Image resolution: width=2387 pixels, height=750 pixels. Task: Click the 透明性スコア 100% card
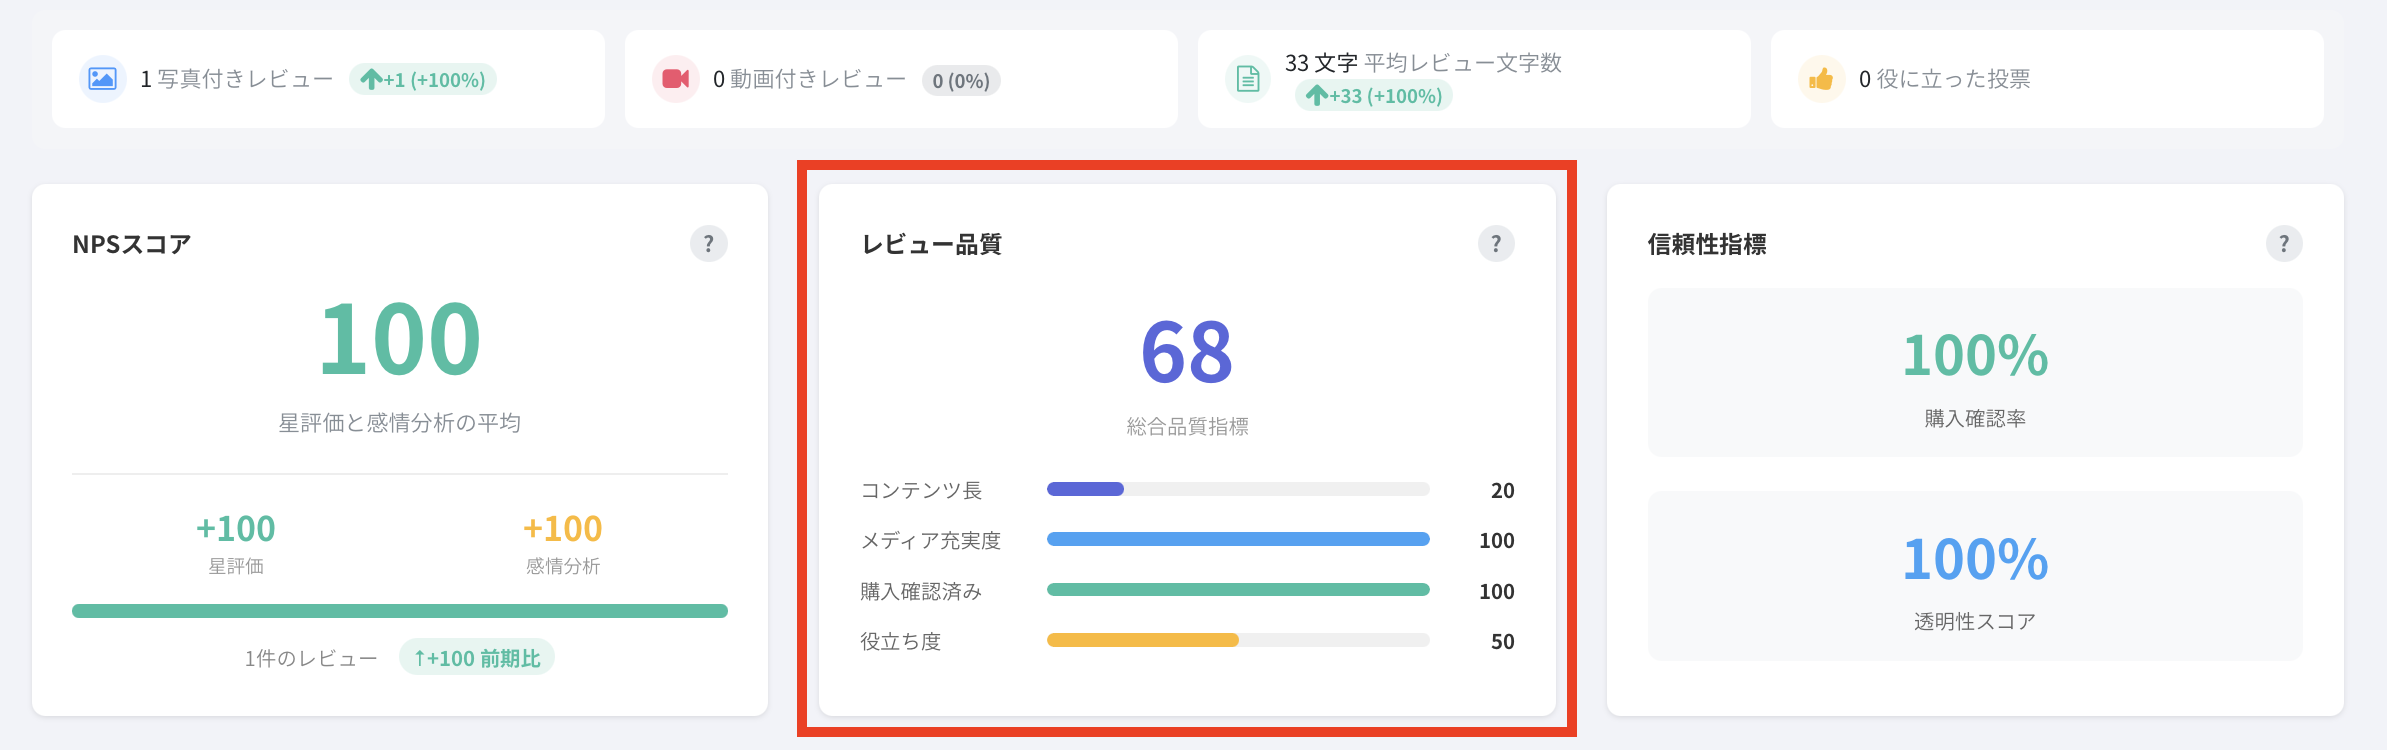pyautogui.click(x=1975, y=575)
